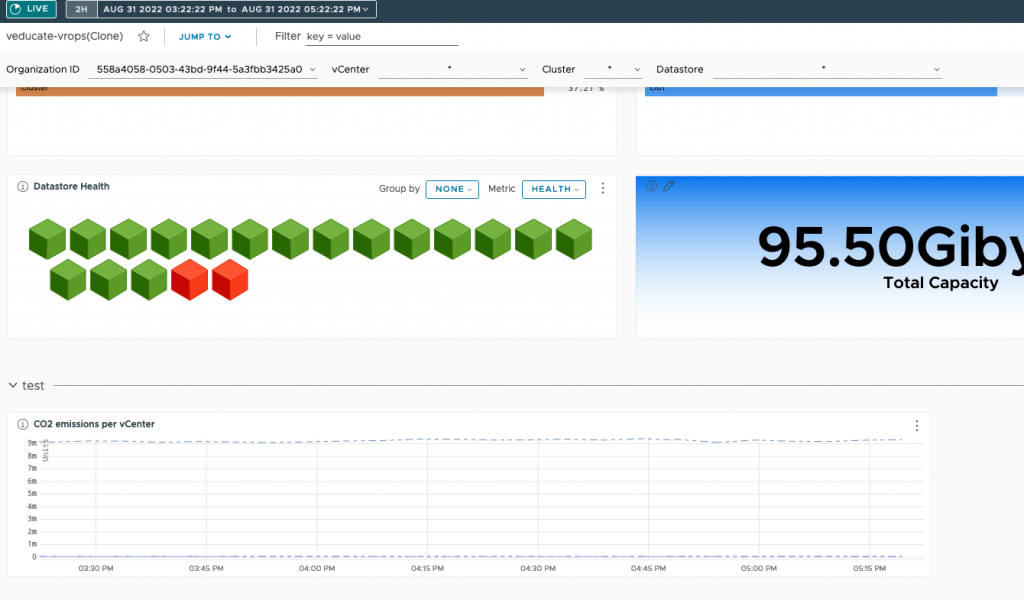Open the JUMP TO menu
The image size is (1024, 600).
[205, 37]
